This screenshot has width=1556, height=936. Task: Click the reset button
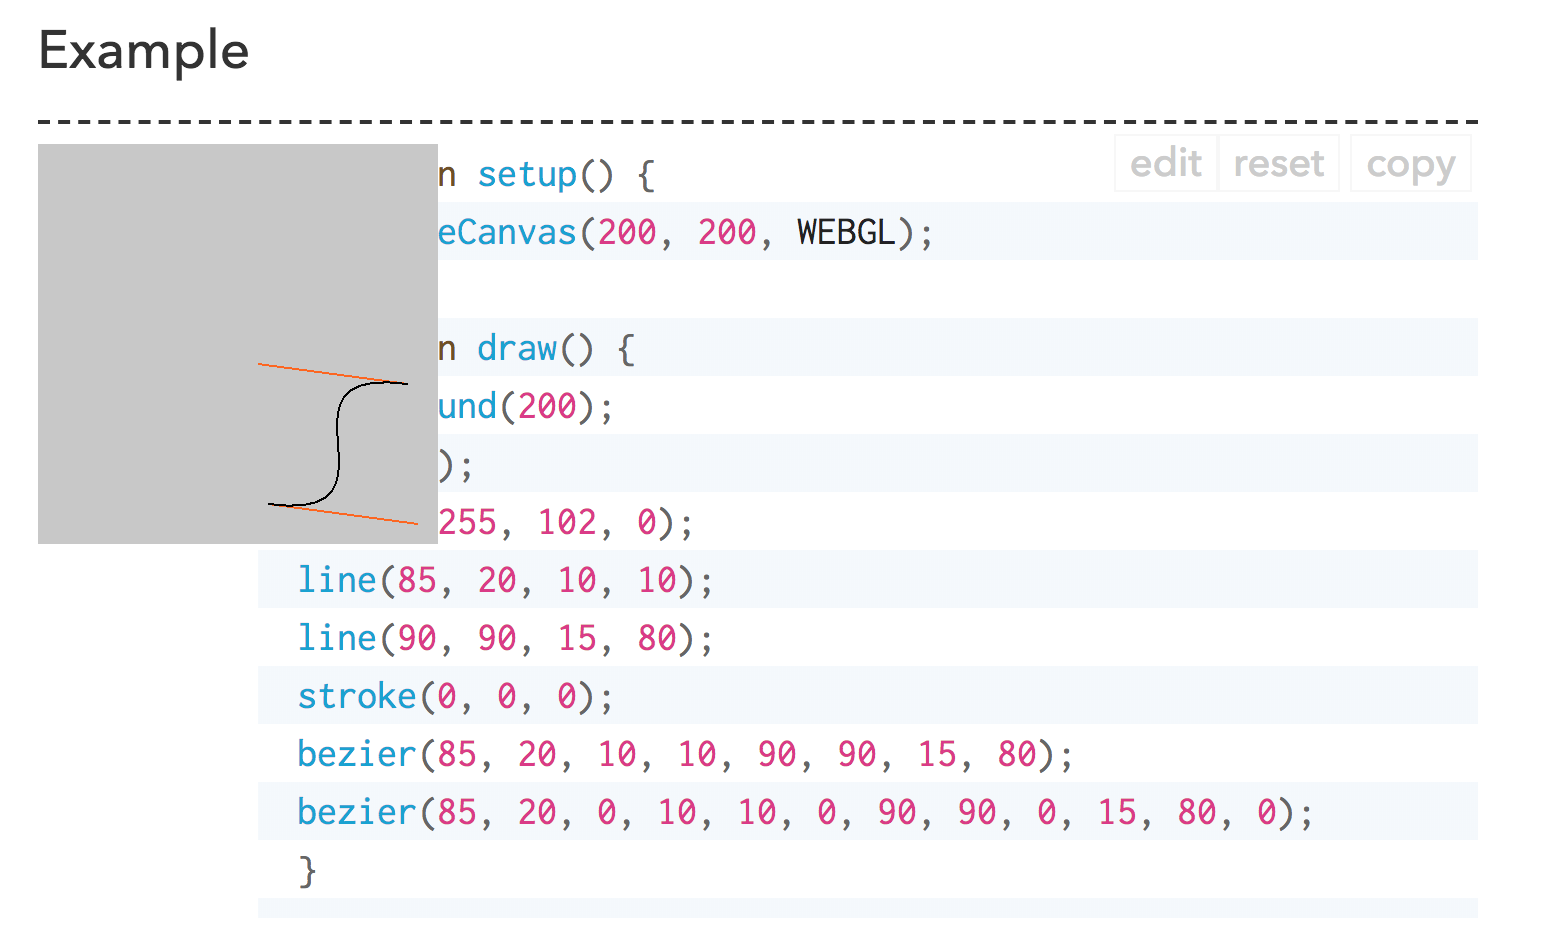1278,163
